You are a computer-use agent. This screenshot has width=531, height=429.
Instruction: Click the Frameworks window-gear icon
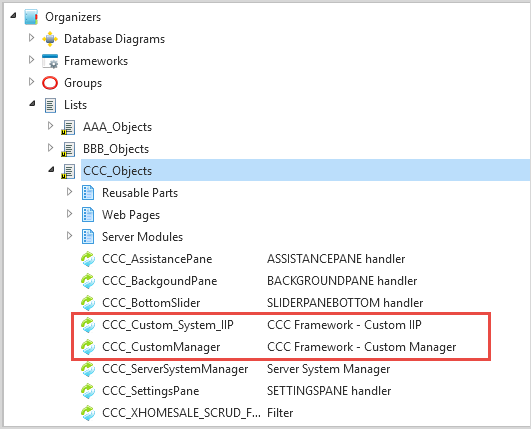point(50,61)
